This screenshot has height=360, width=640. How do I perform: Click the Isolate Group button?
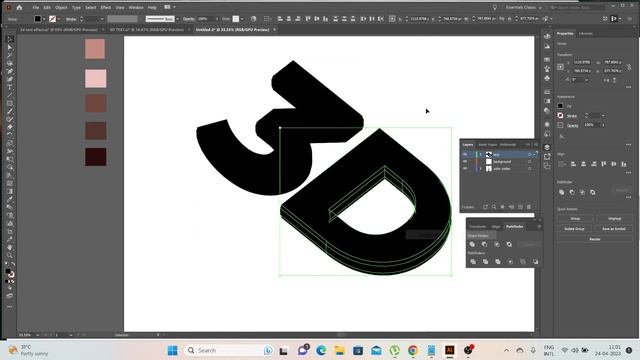[575, 229]
